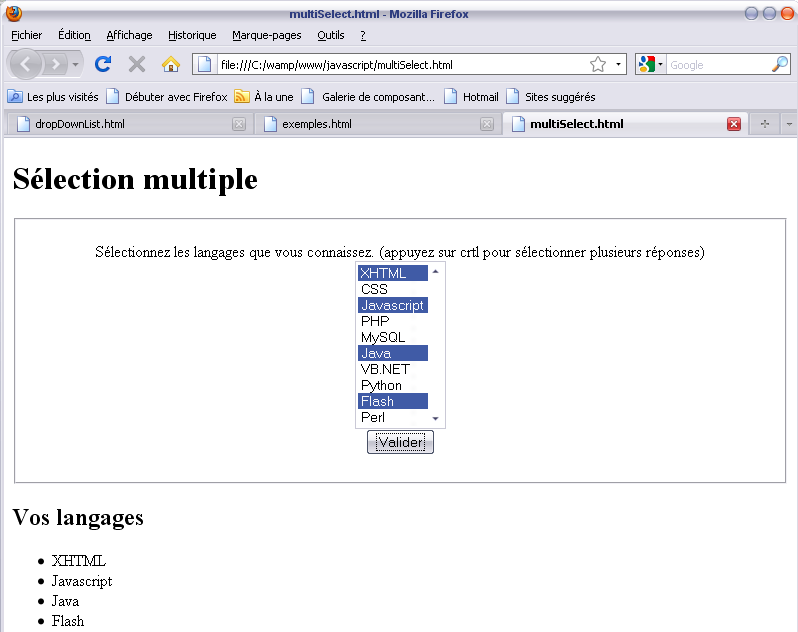Expand the address bar history dropdown
Screen dimensions: 798x632
point(619,65)
